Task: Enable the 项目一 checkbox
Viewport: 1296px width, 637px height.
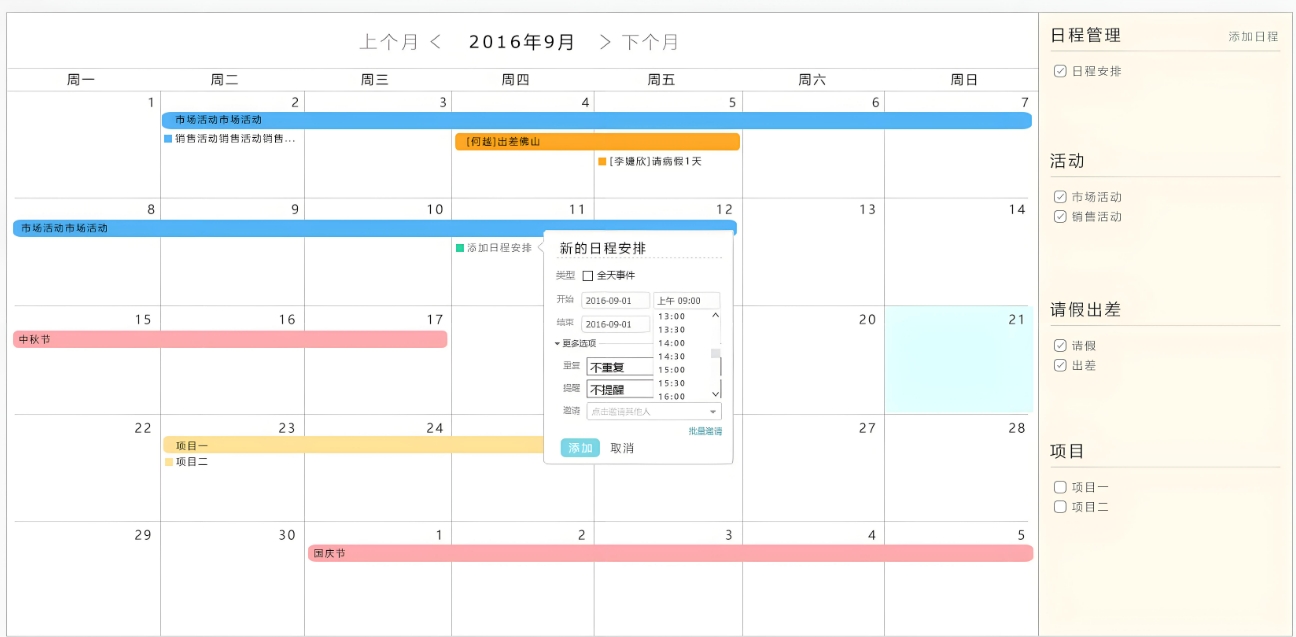Action: (x=1060, y=487)
